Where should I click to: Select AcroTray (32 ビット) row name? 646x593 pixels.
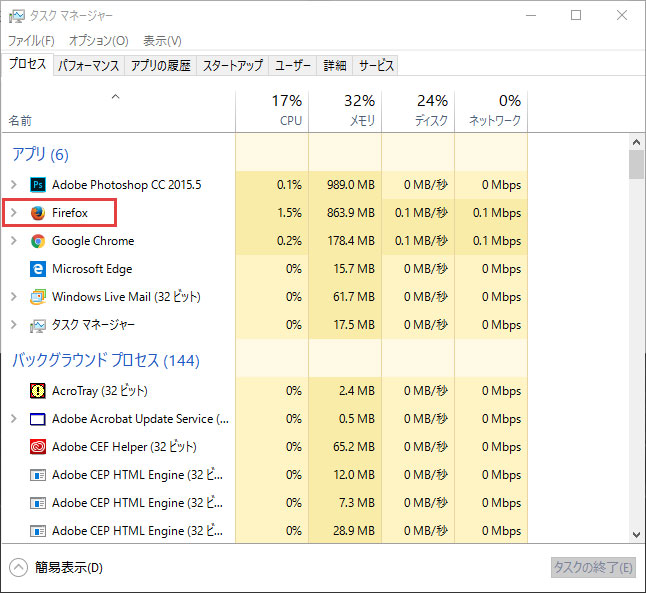tap(100, 391)
